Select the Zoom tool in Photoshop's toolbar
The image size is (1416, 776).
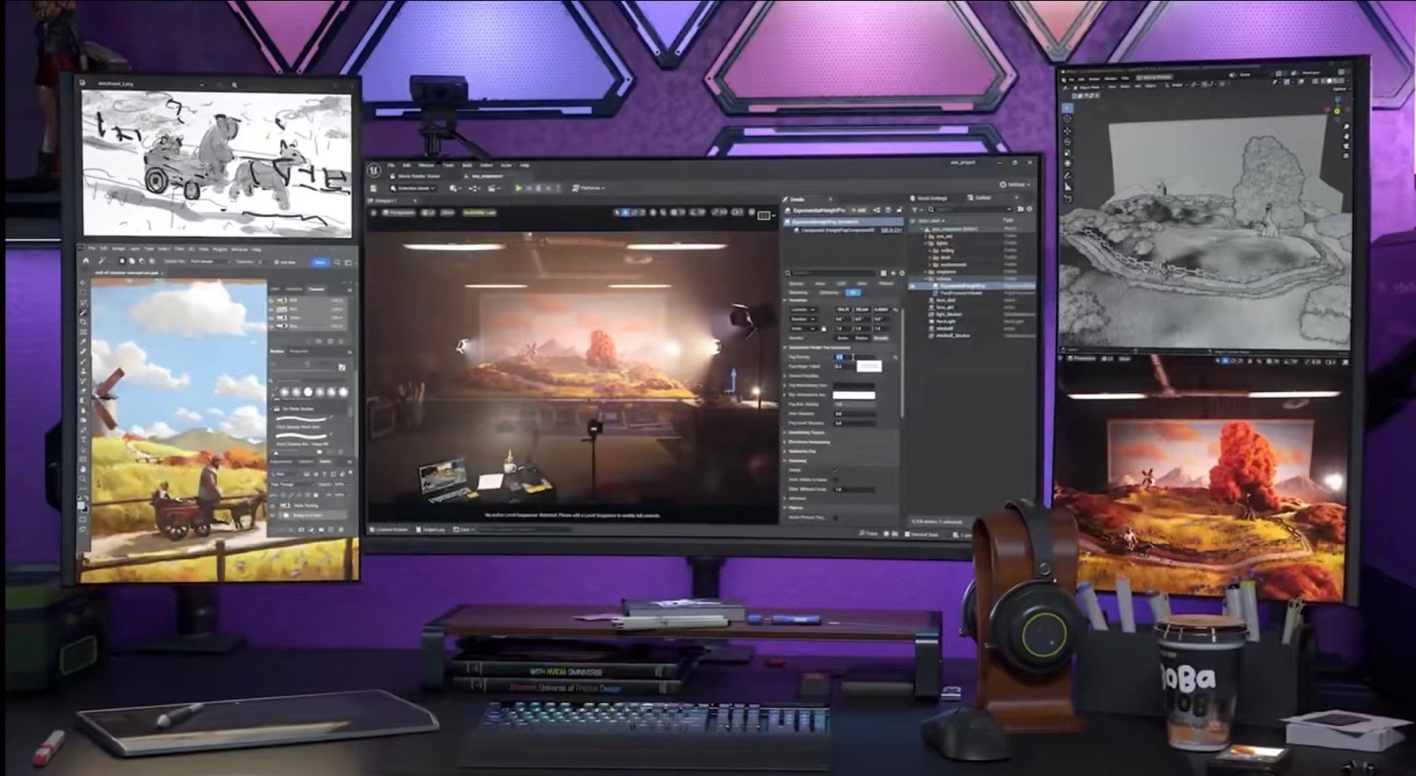tap(83, 478)
